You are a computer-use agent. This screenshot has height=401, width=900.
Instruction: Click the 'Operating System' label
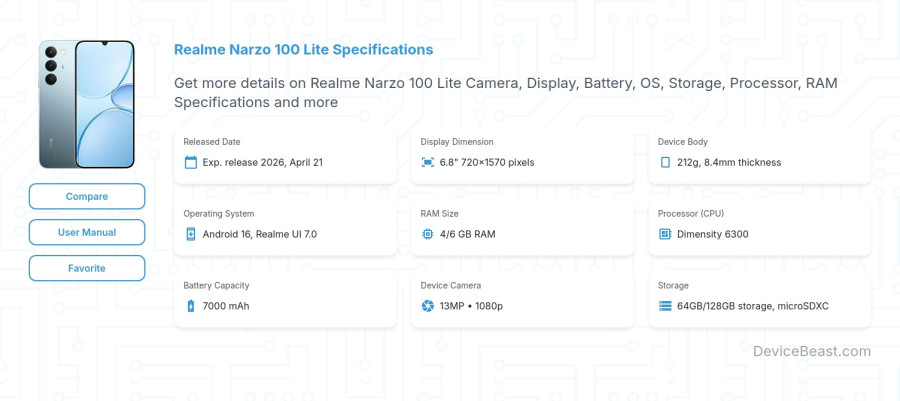(x=219, y=213)
